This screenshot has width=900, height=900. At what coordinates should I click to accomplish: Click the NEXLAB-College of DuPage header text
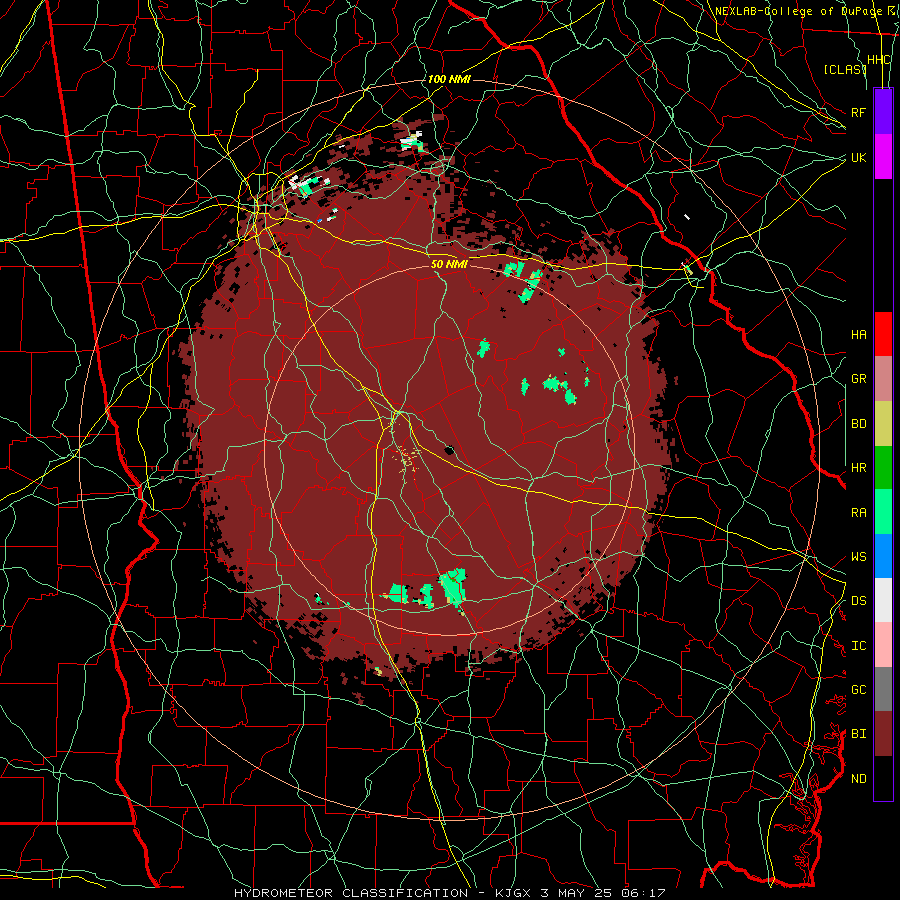click(798, 11)
